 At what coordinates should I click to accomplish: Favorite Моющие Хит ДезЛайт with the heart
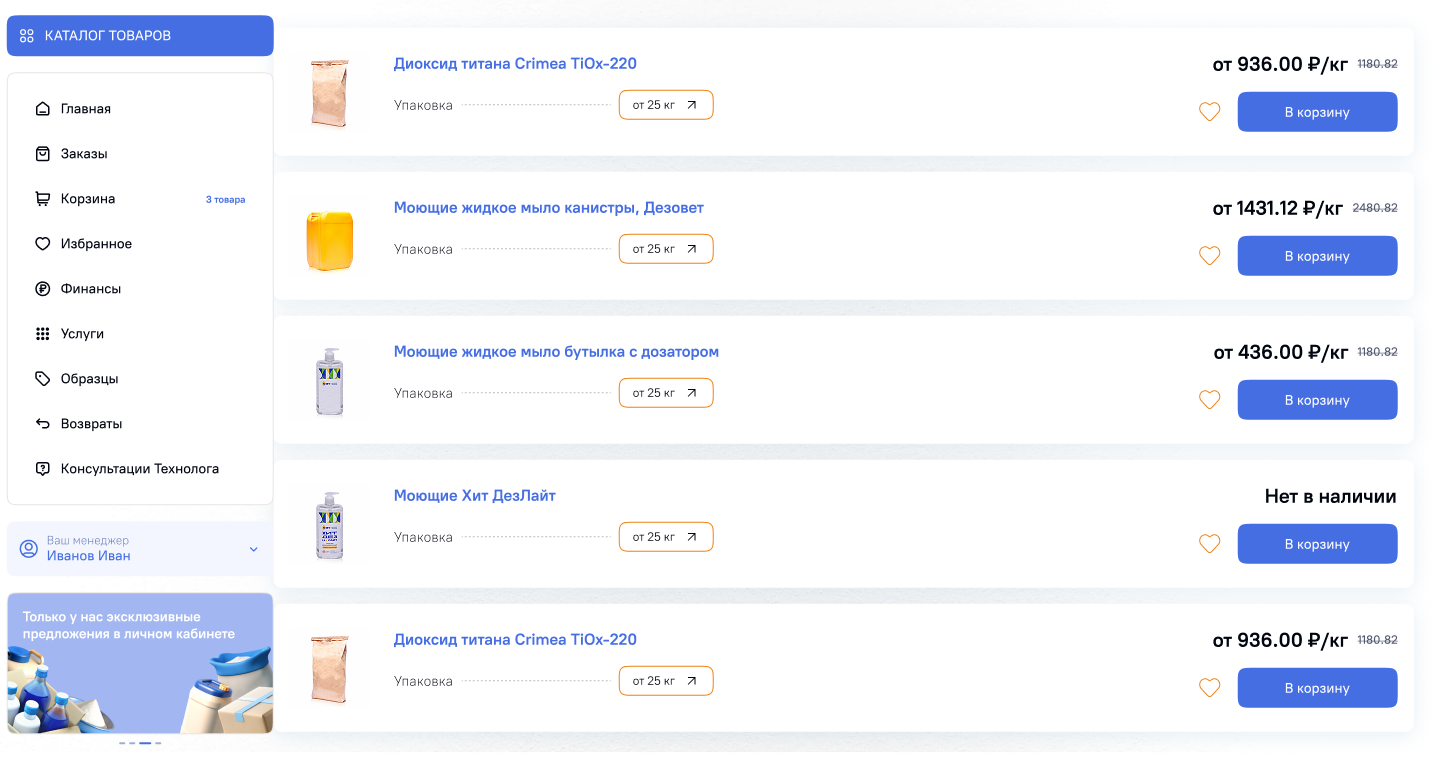[1210, 544]
